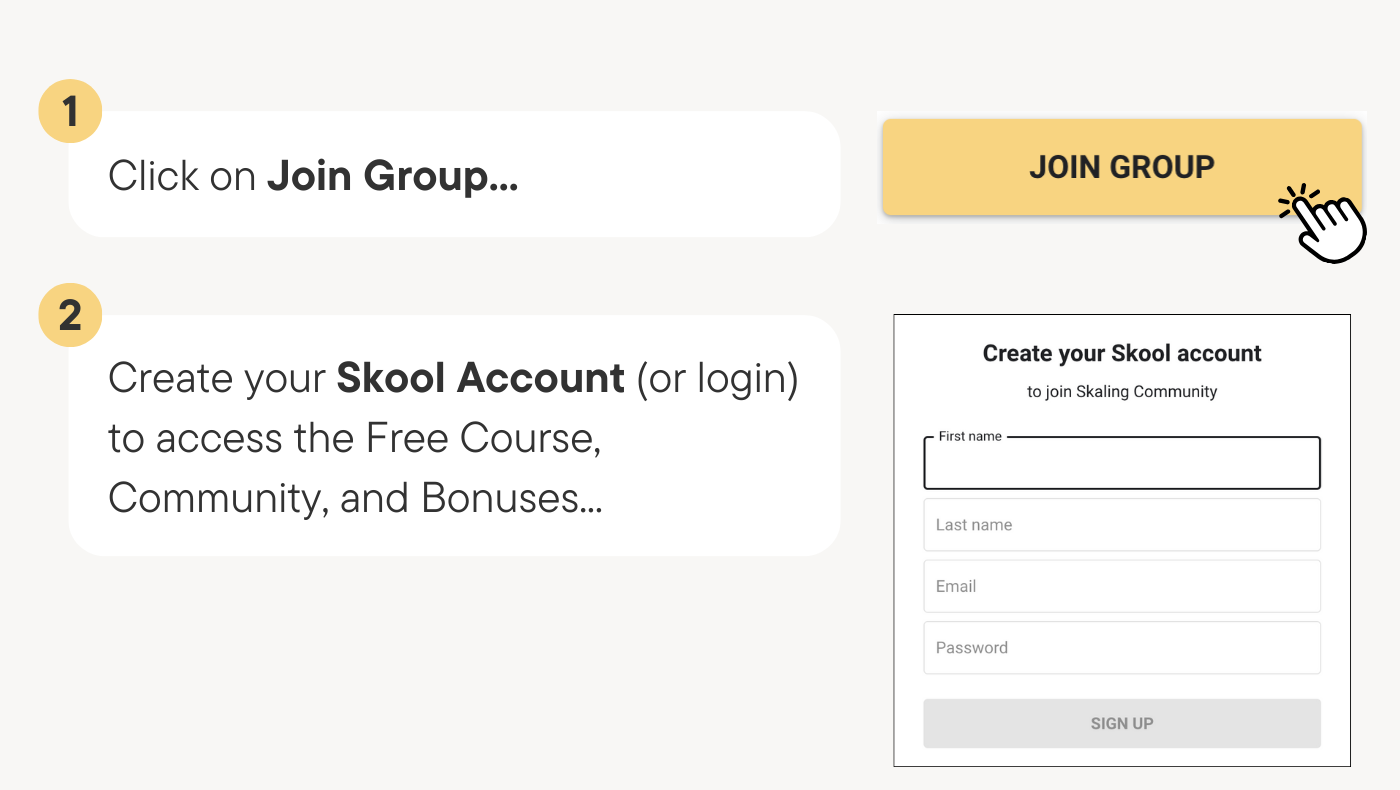Click the sign-up form thumbnail image

click(x=1122, y=541)
